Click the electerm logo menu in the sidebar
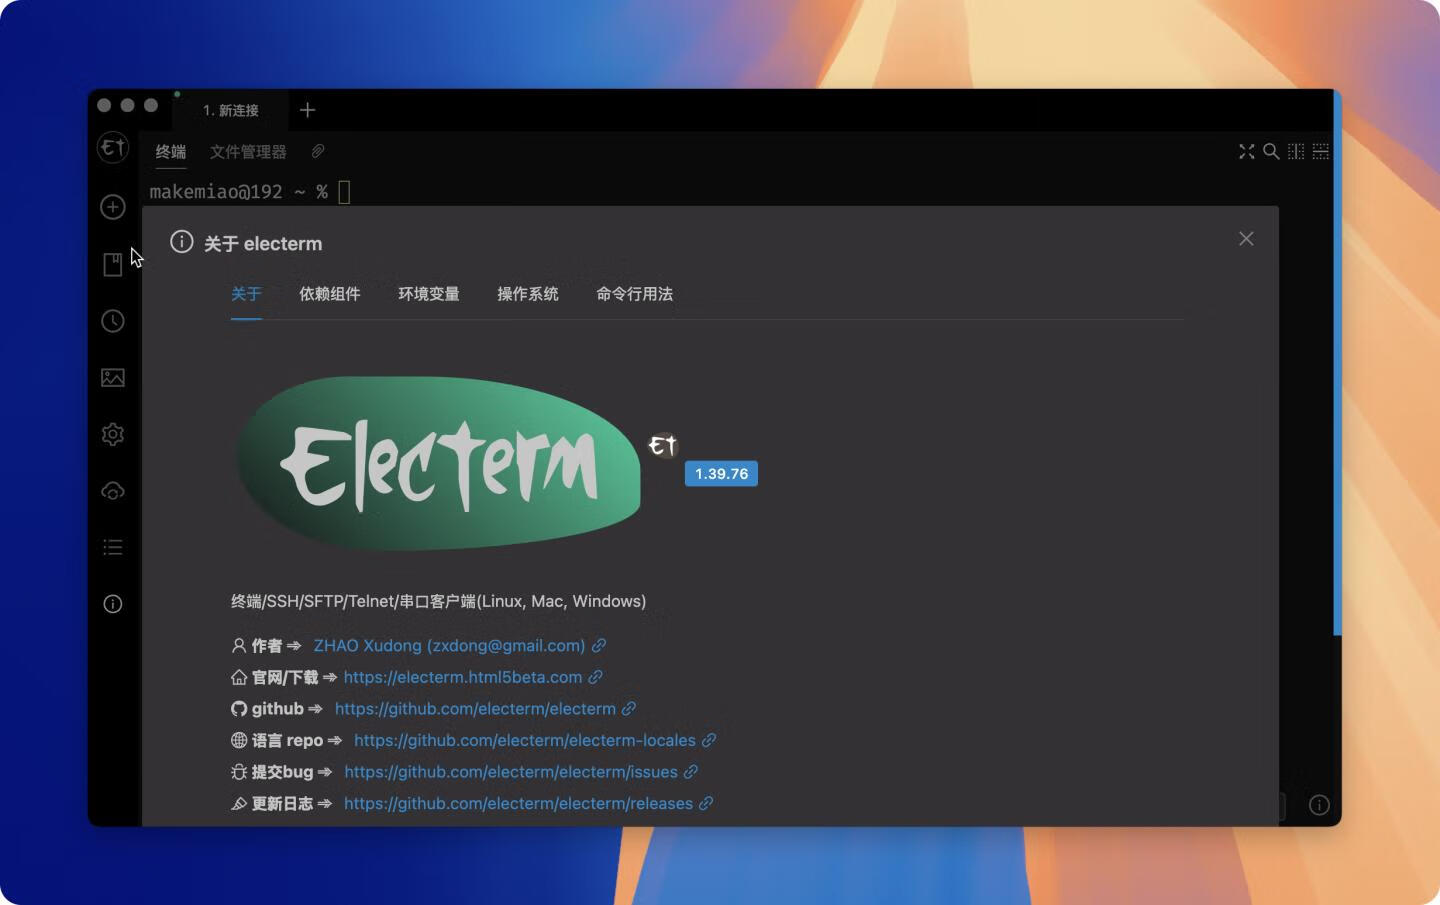 113,148
